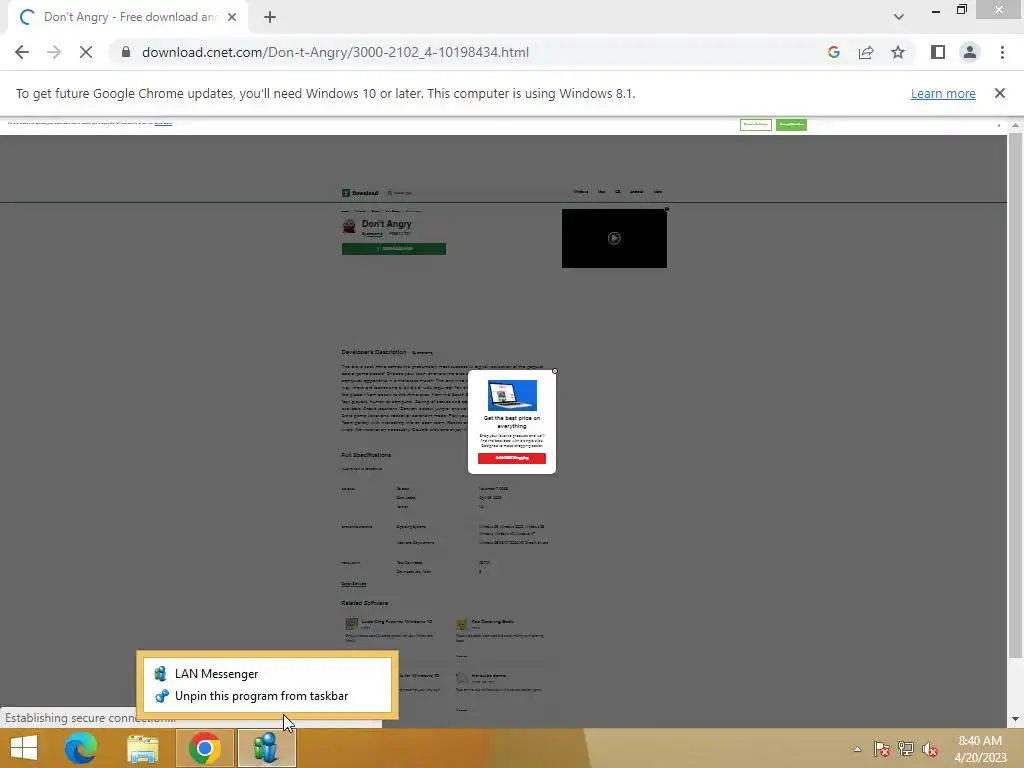This screenshot has height=768, width=1024.
Task: Click the address bar URL field
Action: tap(335, 52)
